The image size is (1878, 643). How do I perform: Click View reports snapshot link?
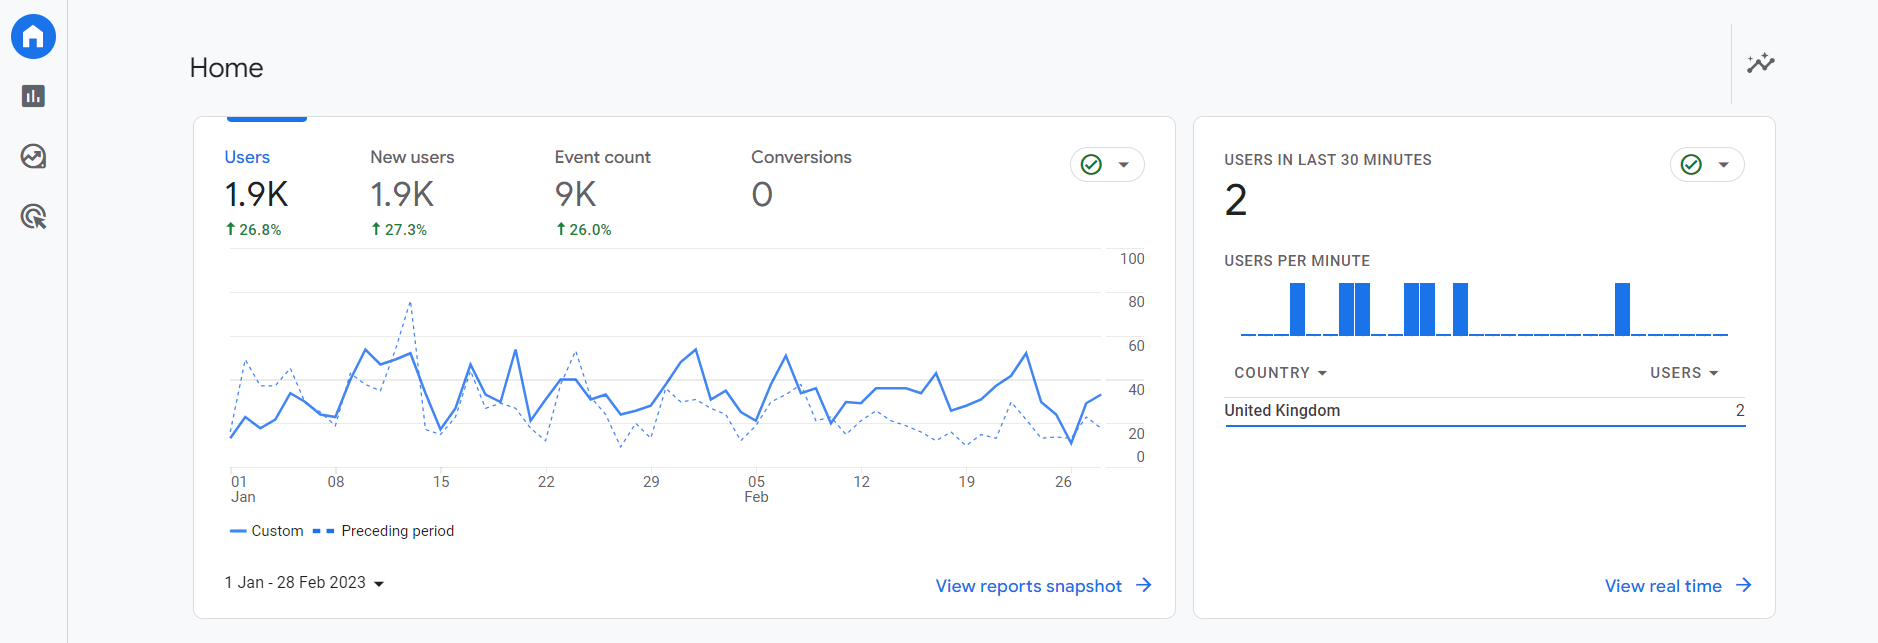coord(1028,586)
